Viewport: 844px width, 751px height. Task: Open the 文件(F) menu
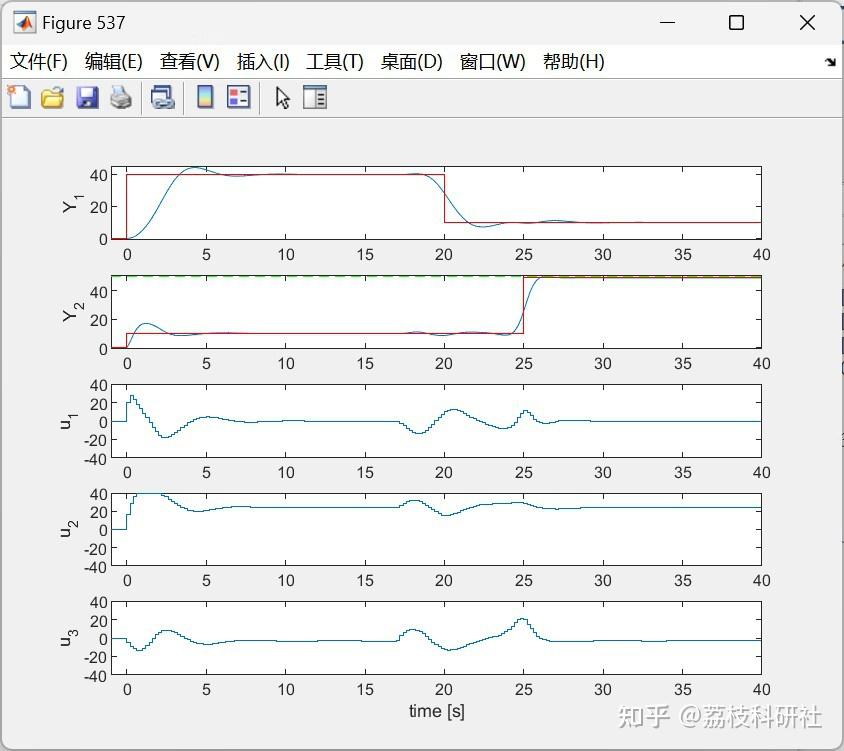click(38, 61)
